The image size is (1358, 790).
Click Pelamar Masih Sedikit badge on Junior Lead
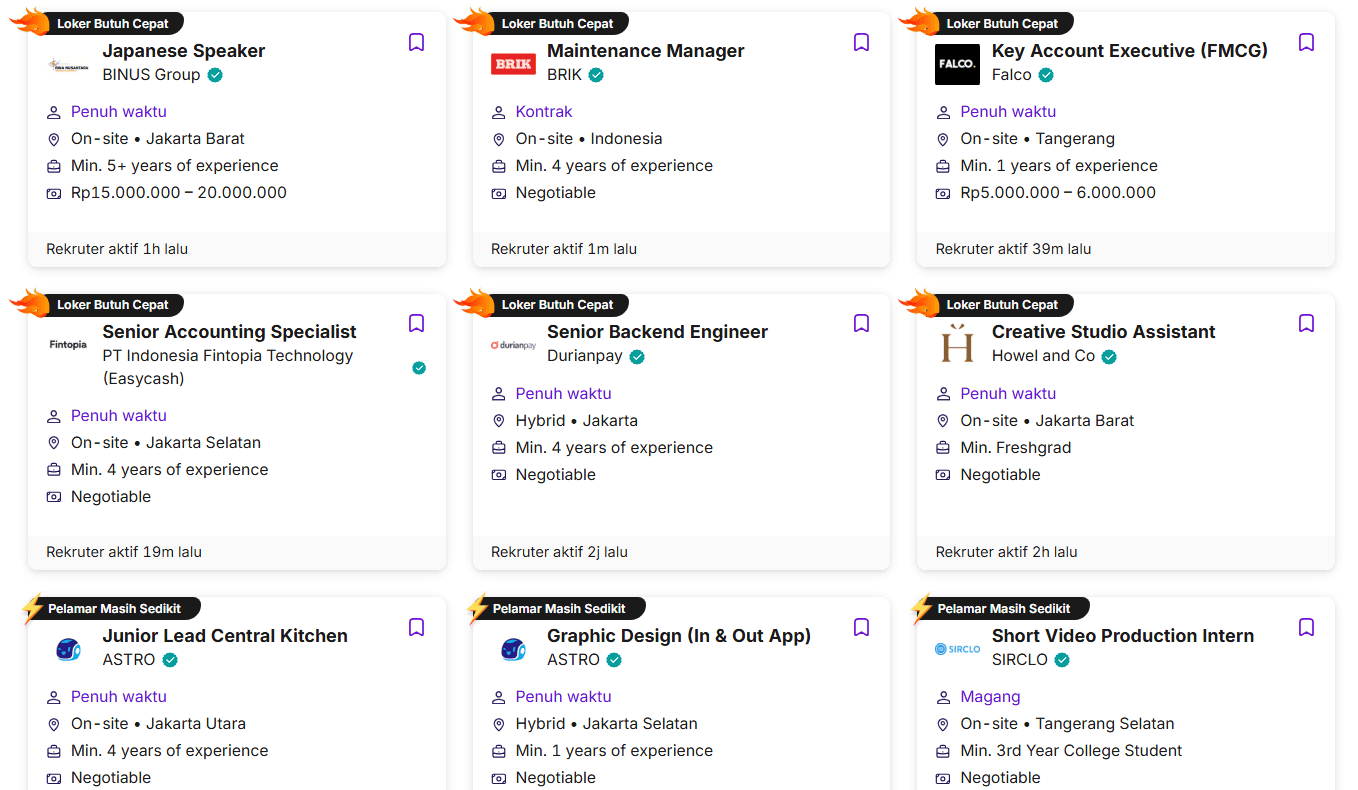click(114, 608)
